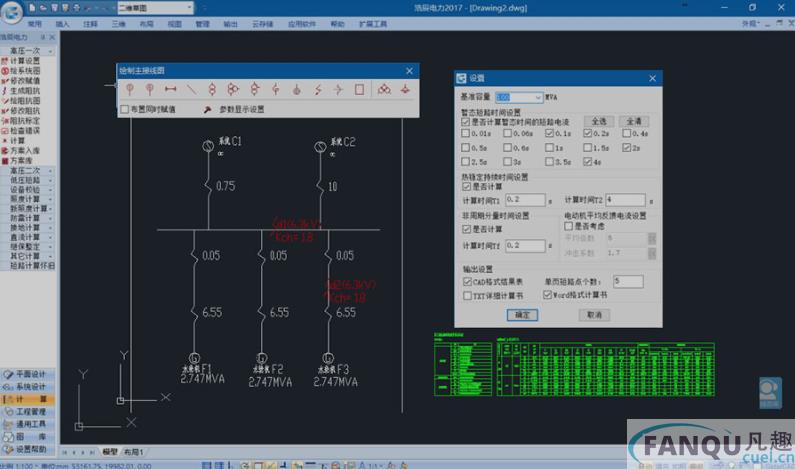Image resolution: width=795 pixels, height=469 pixels.
Task: Toggle Word格式计算书 checkbox
Action: click(x=547, y=295)
